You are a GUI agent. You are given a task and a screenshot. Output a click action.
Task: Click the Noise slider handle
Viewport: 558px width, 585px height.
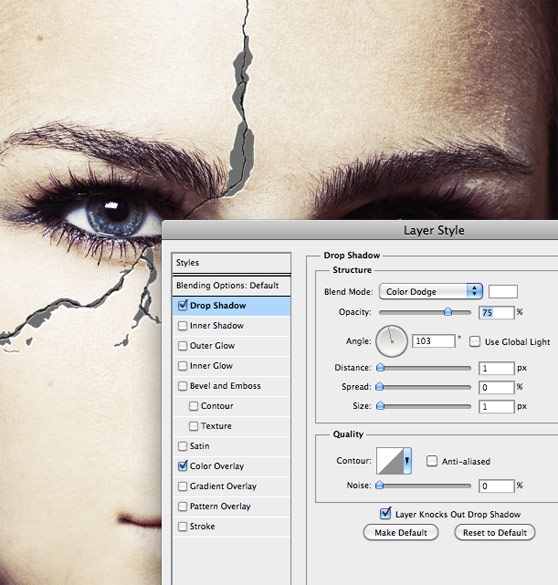tap(380, 485)
